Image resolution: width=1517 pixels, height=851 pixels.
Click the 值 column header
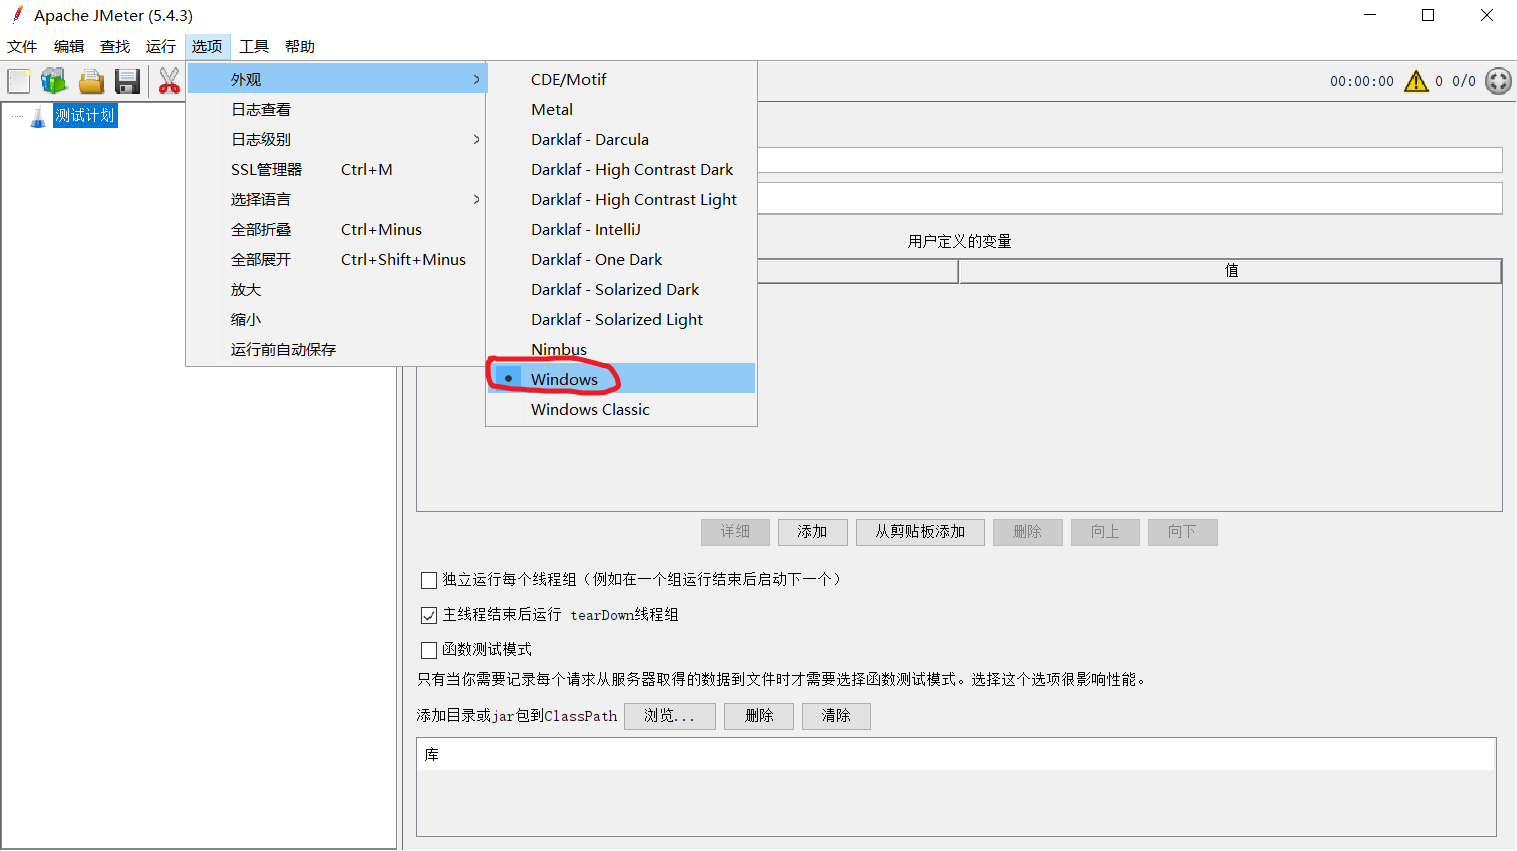point(1231,271)
